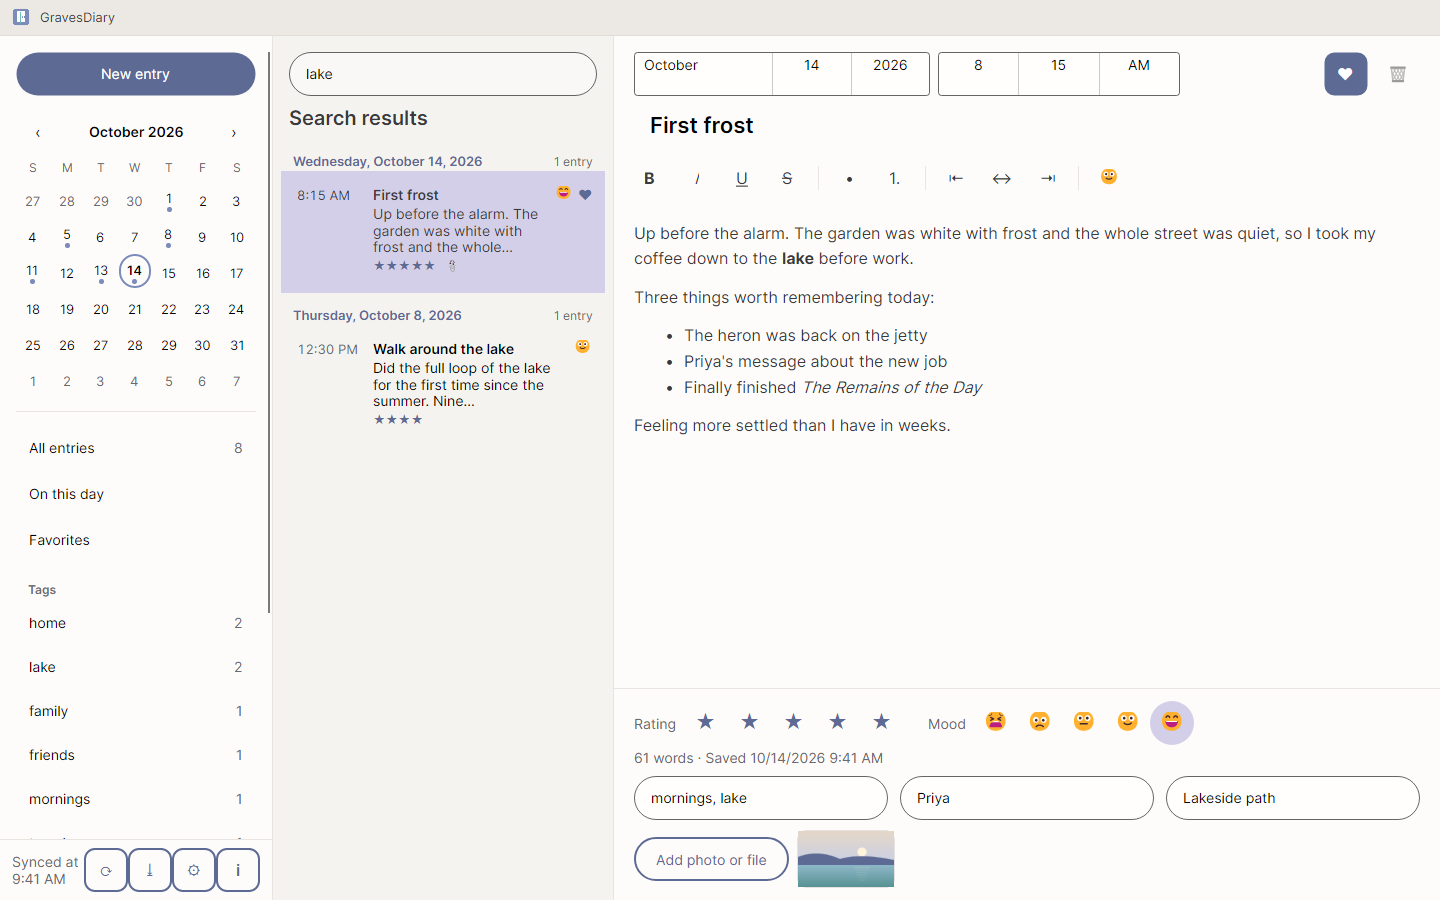1440x900 pixels.
Task: Center align text with the double-arrow icon
Action: (1002, 178)
